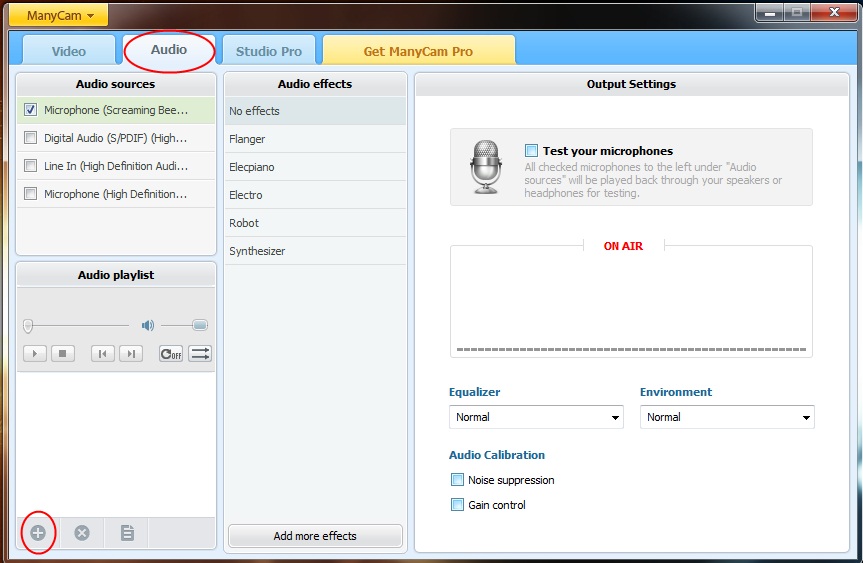Enable Line In audio source

(30, 166)
